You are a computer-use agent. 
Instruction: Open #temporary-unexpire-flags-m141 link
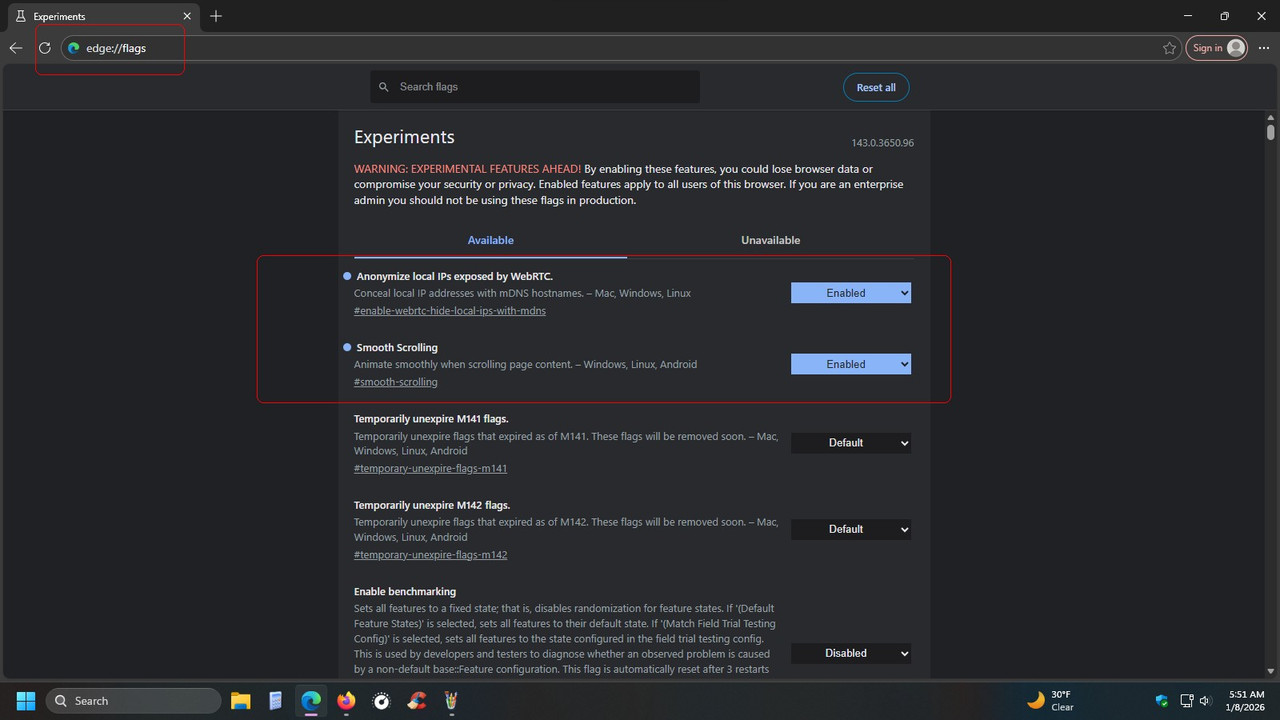pyautogui.click(x=431, y=468)
